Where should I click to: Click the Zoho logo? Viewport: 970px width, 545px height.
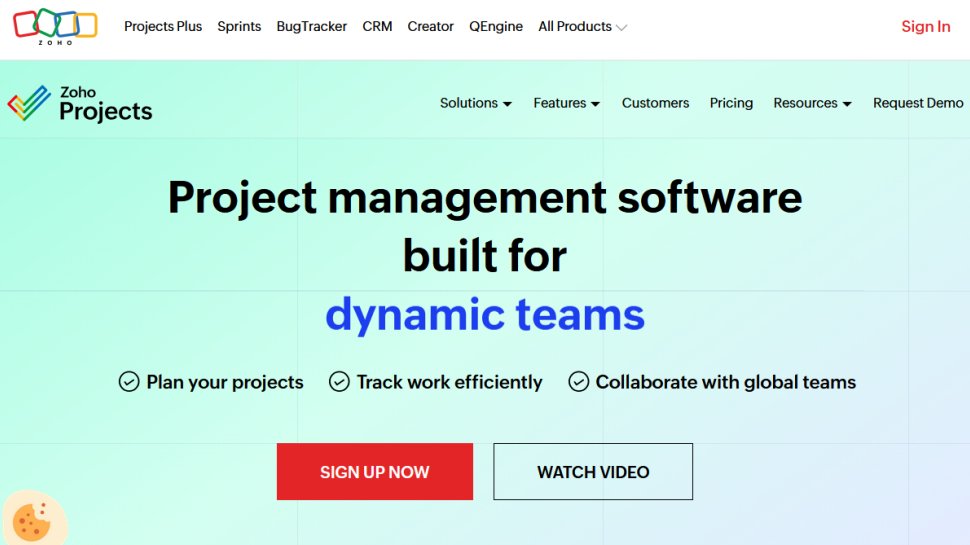click(x=56, y=27)
